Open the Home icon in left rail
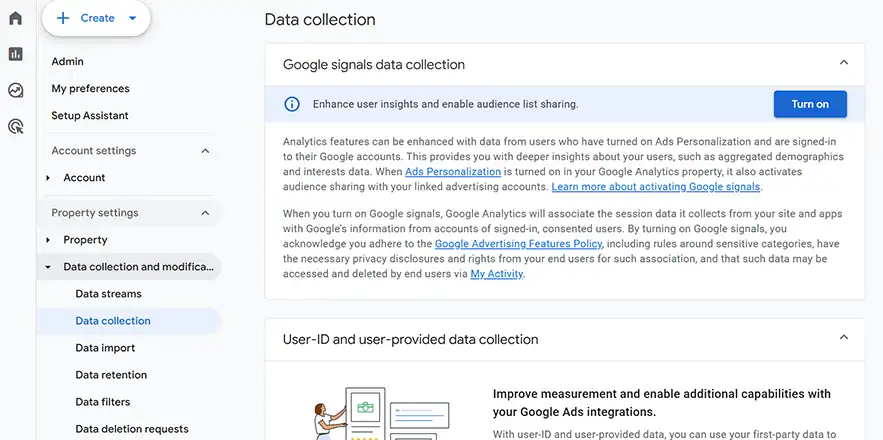The height and width of the screenshot is (440, 883). (16, 18)
